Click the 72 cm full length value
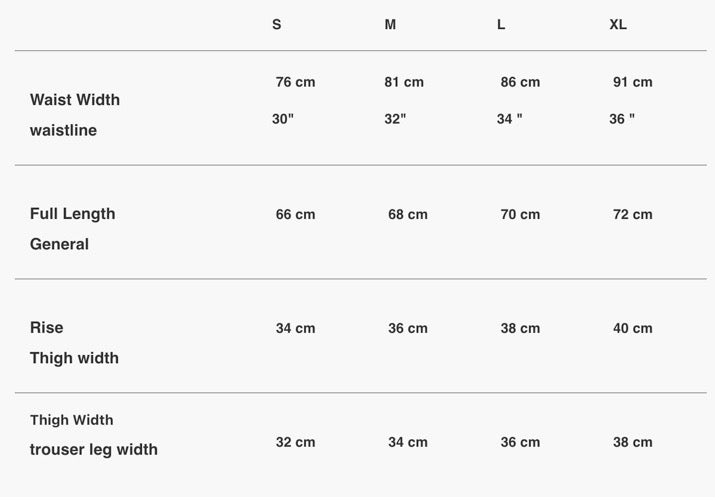Viewport: 715px width, 497px height. (x=632, y=214)
